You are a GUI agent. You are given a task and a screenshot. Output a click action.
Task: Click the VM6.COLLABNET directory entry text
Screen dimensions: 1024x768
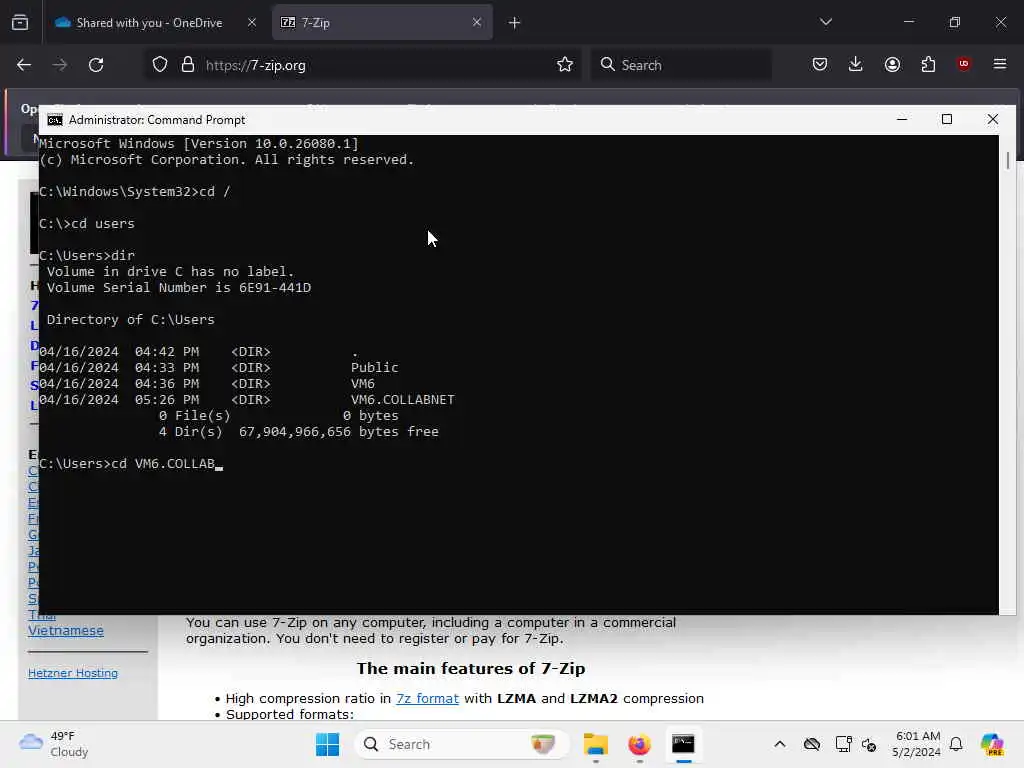[402, 400]
